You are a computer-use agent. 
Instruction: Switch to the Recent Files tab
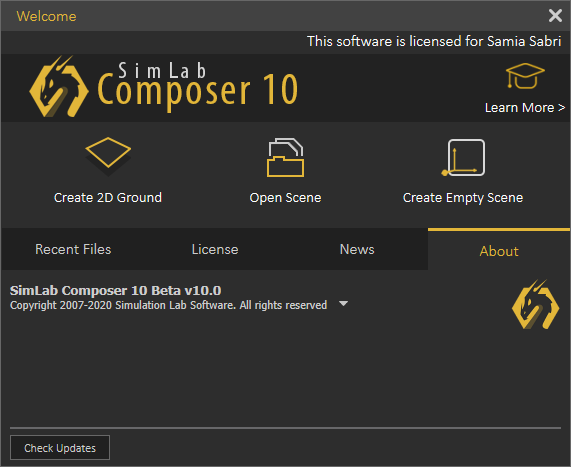pyautogui.click(x=73, y=250)
